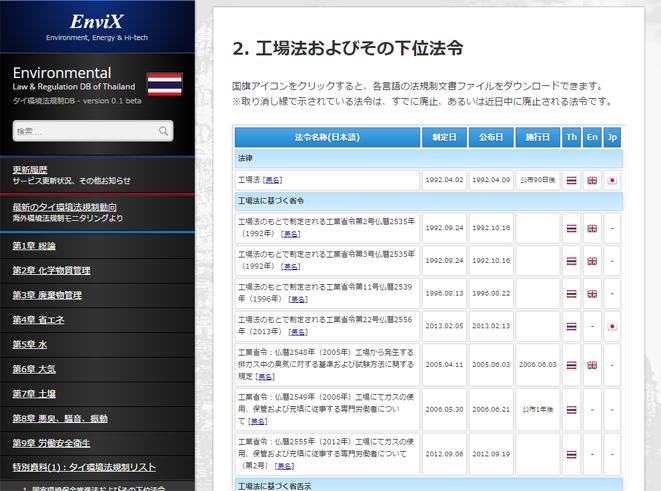Click the search magnifier icon

click(163, 131)
